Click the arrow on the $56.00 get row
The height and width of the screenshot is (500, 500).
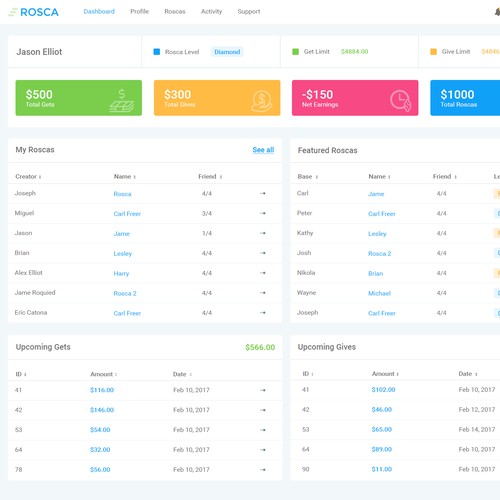(x=263, y=470)
